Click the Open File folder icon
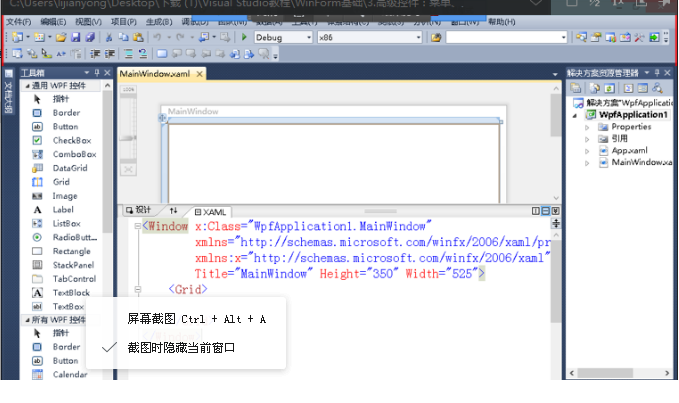 pyautogui.click(x=61, y=38)
